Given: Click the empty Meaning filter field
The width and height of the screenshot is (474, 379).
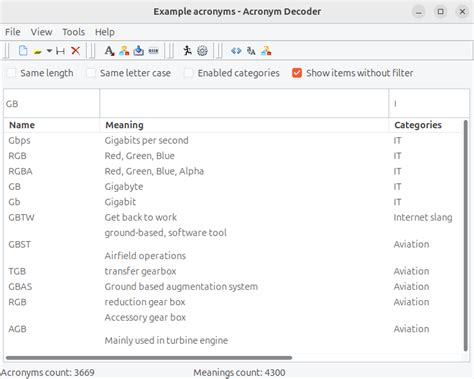Looking at the screenshot, I should click(x=244, y=104).
